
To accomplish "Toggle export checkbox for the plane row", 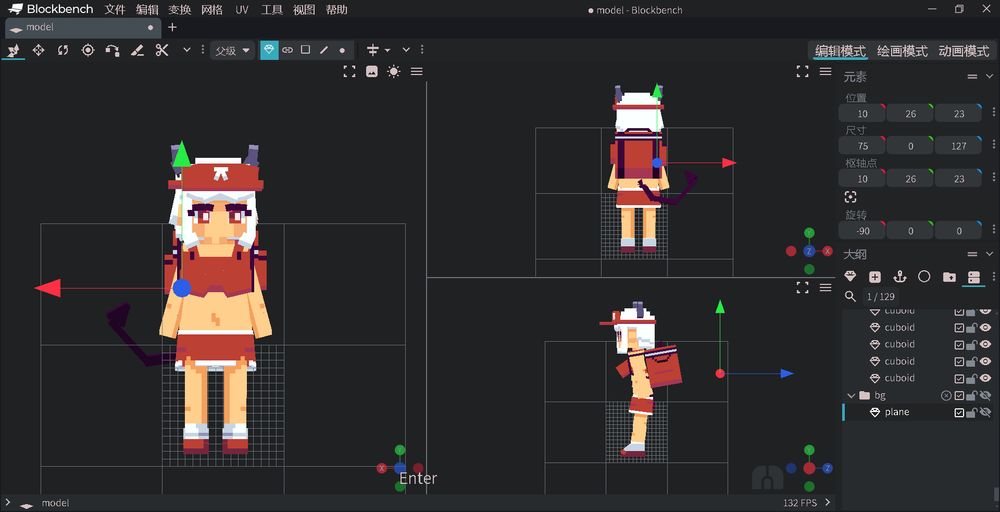I will 959,413.
